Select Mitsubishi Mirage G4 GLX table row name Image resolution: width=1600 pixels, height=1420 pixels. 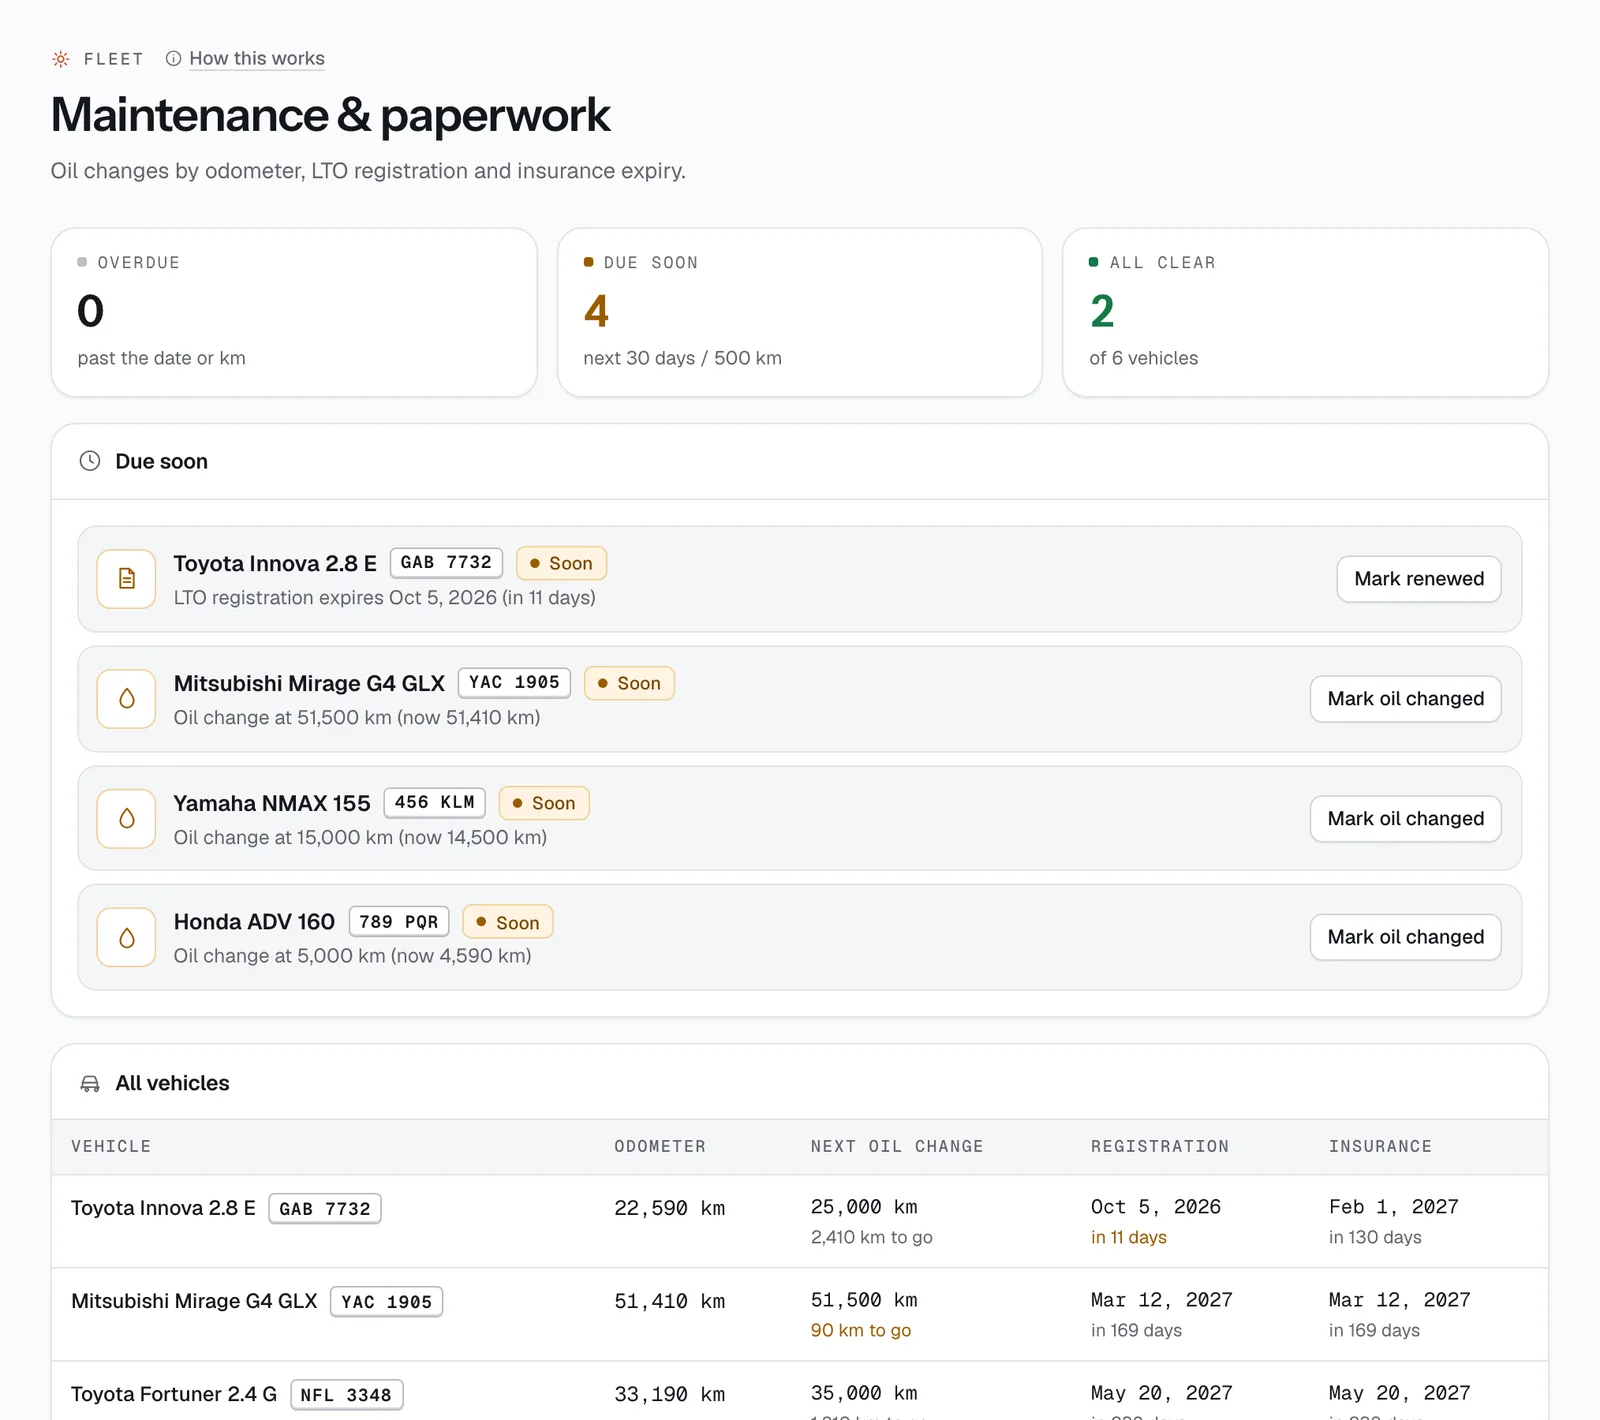coord(194,1301)
